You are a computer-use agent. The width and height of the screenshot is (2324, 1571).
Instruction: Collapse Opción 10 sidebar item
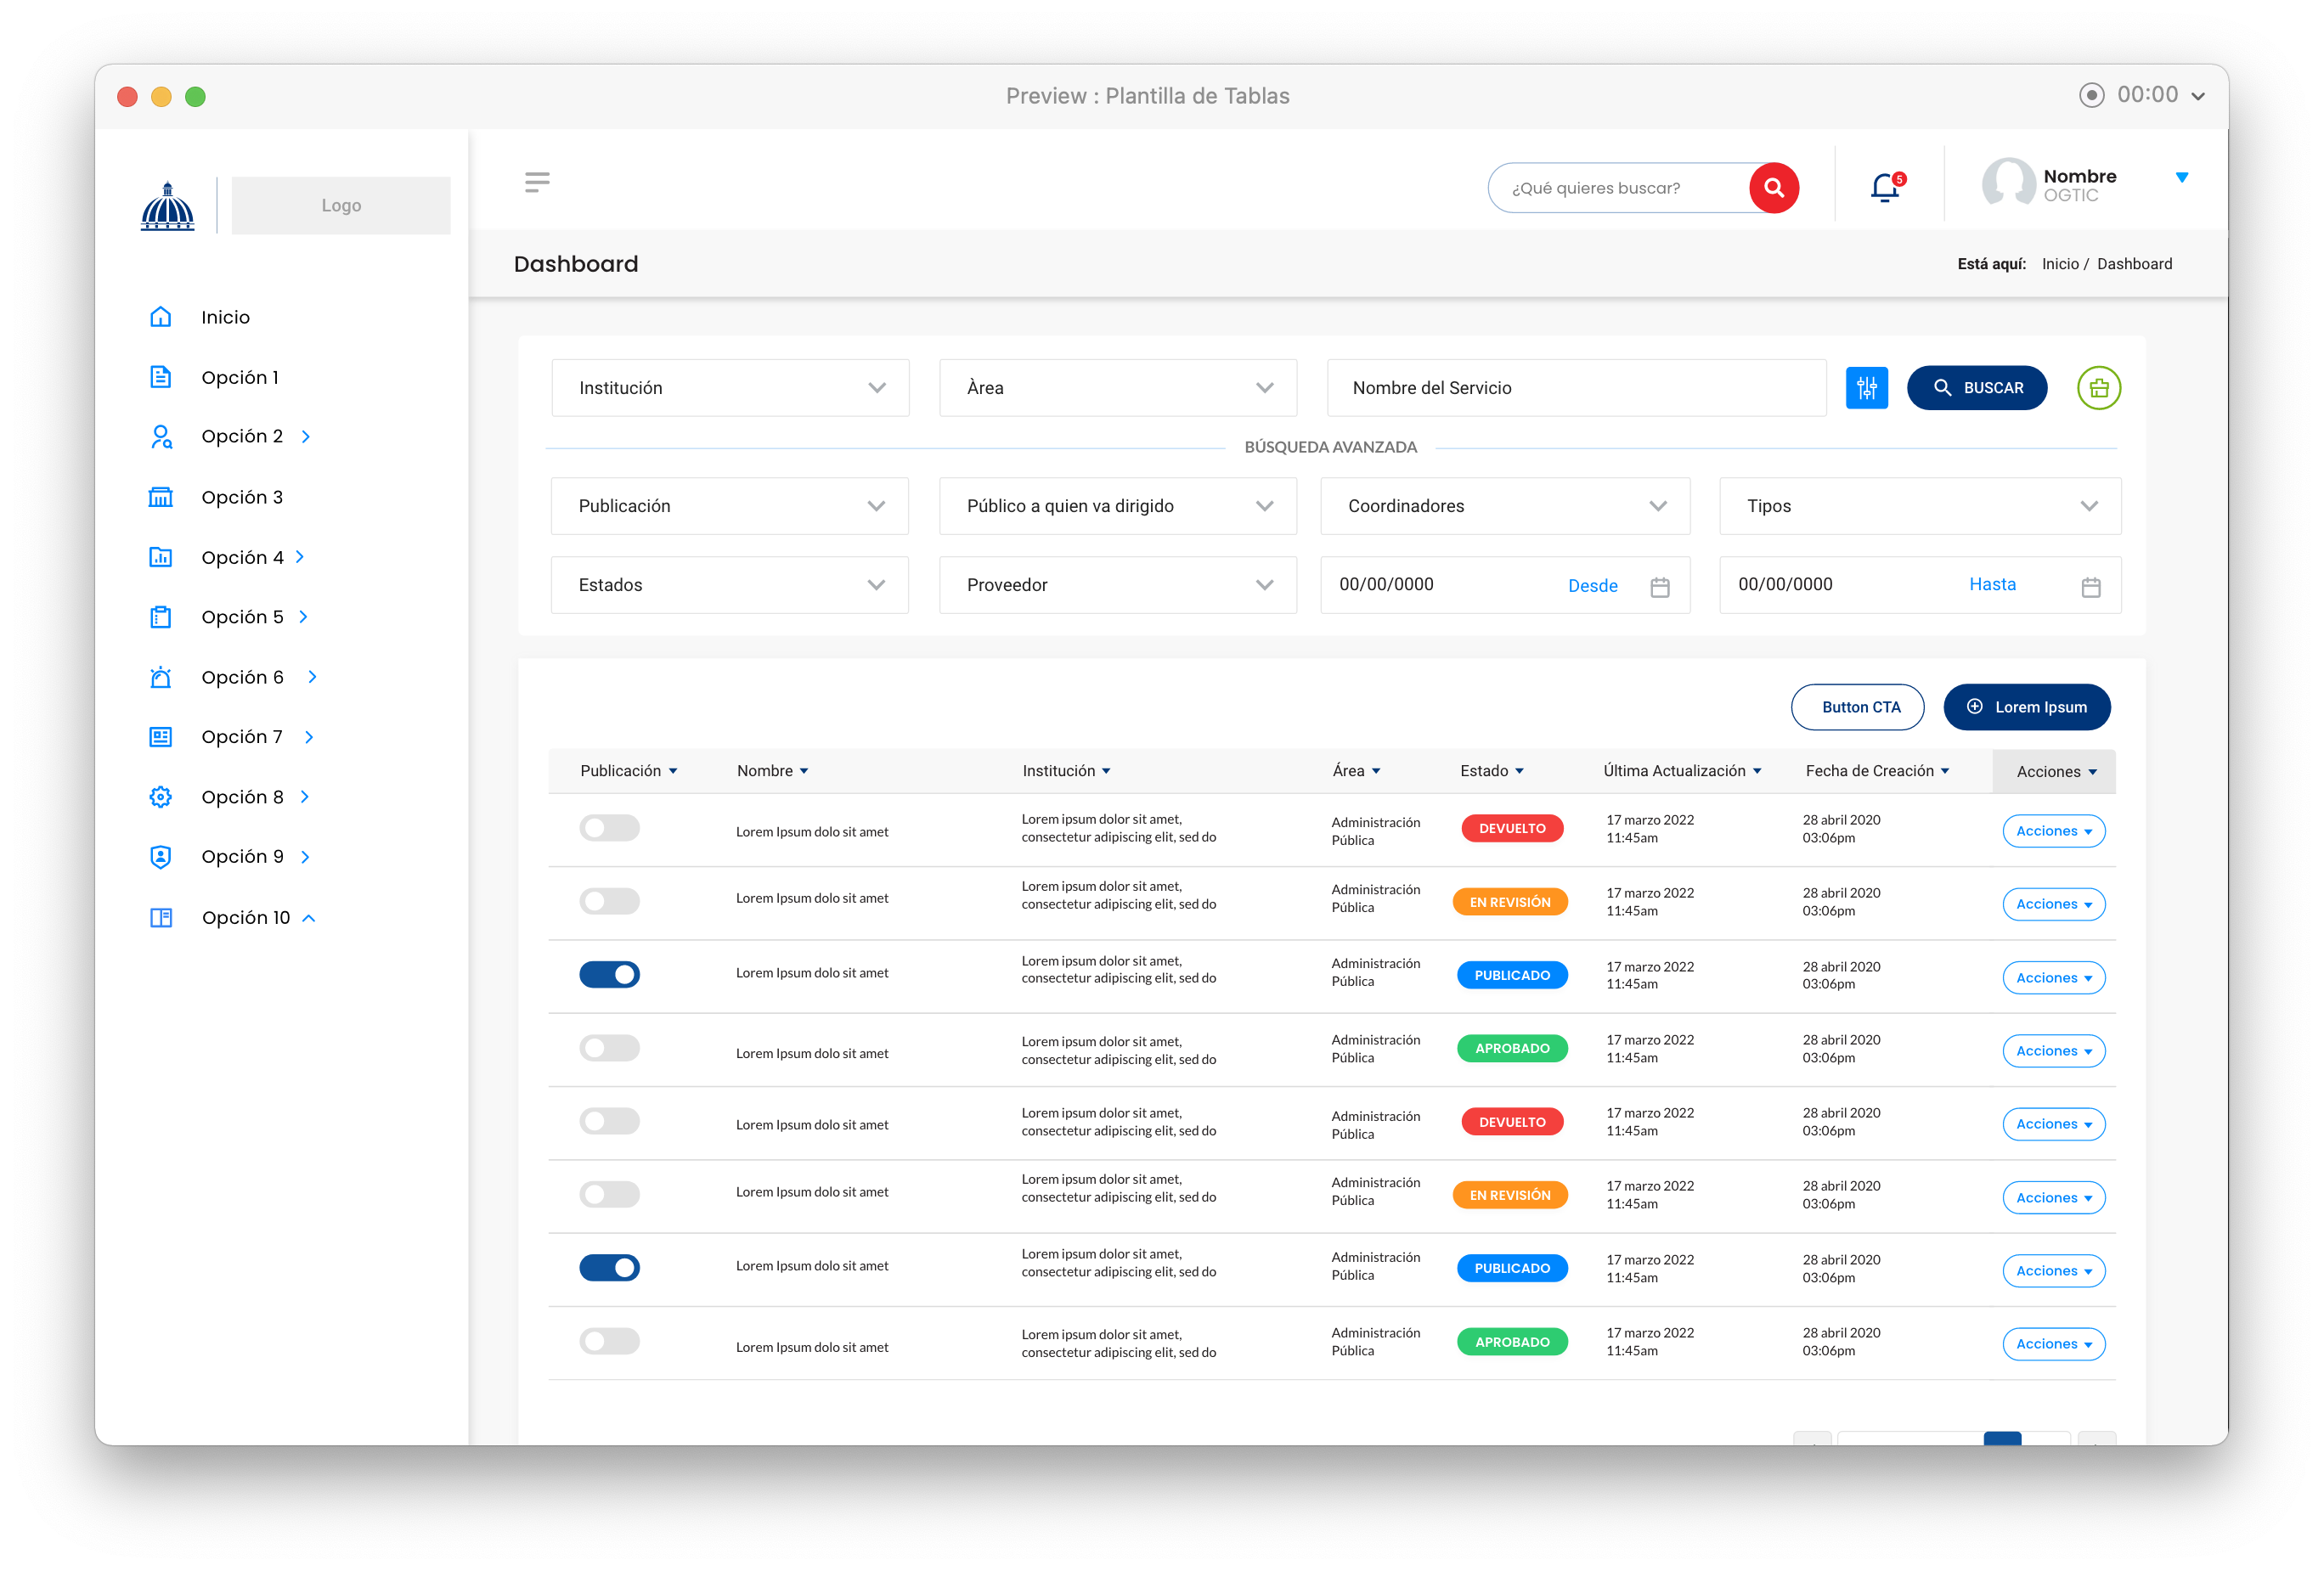coord(309,918)
